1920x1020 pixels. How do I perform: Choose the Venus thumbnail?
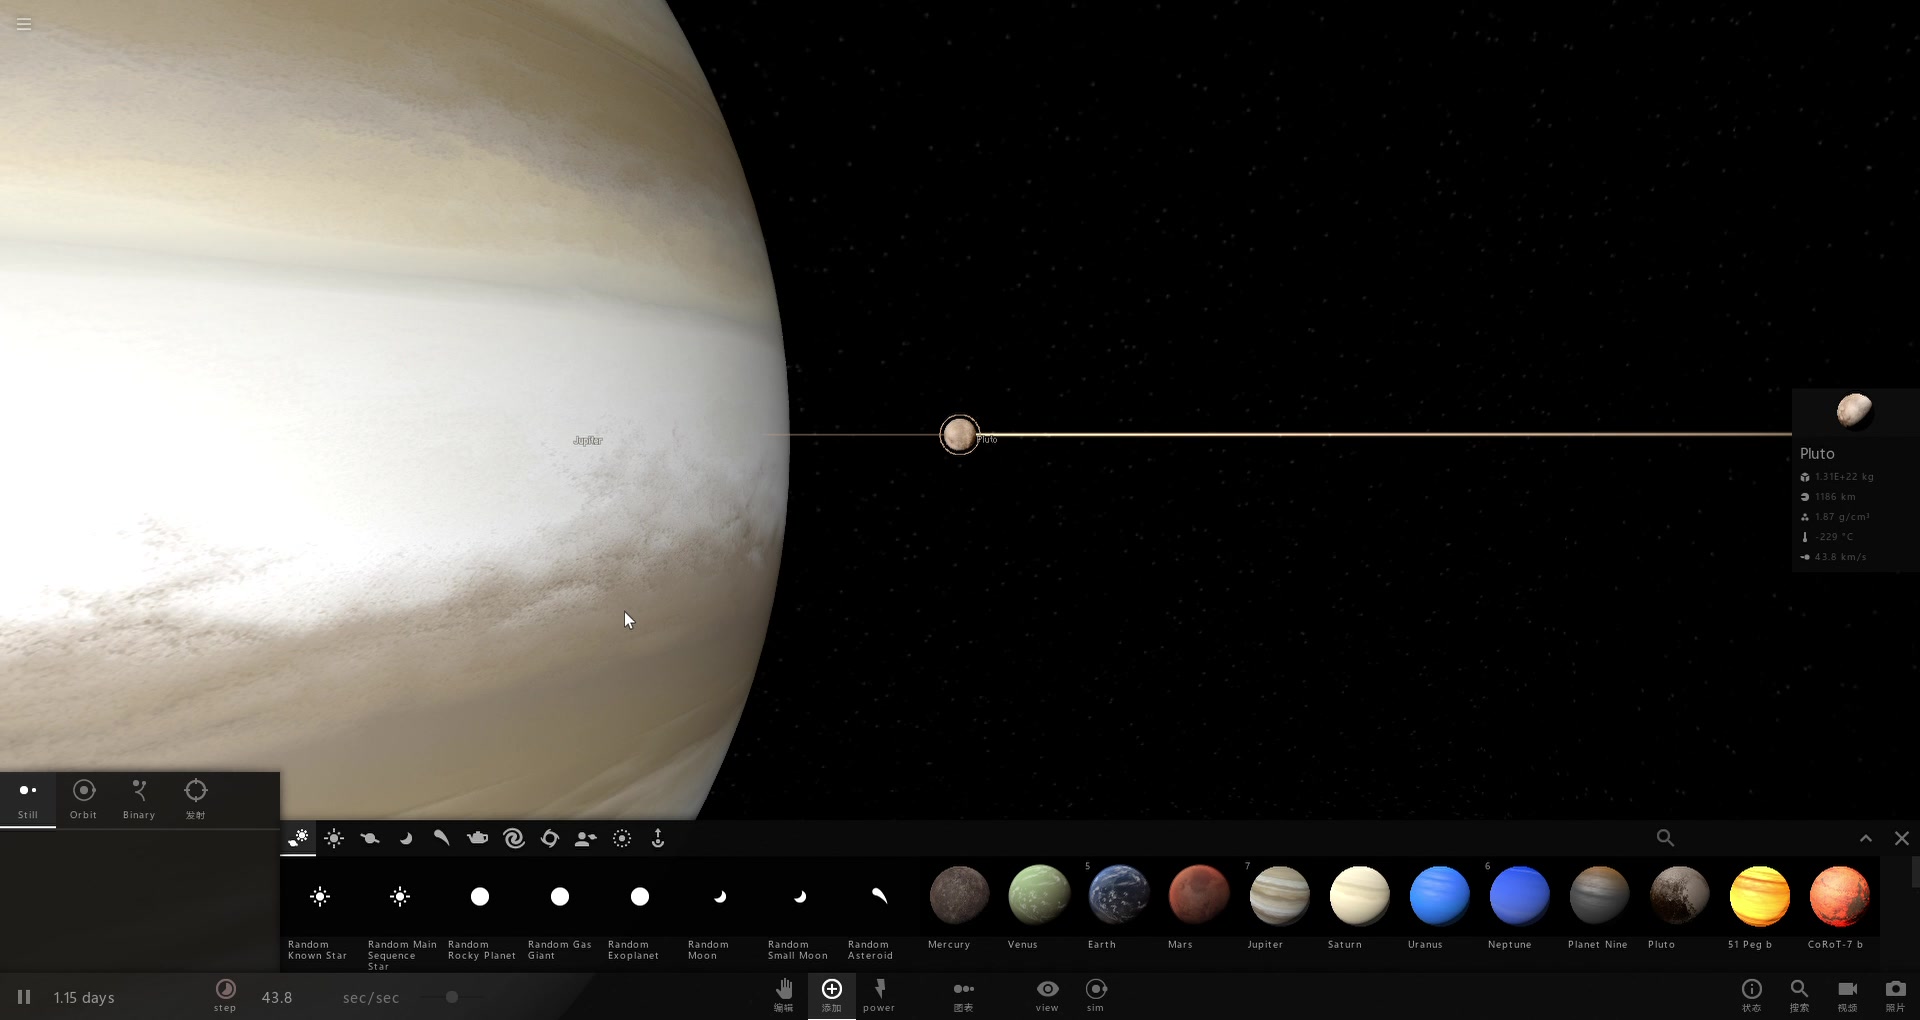pyautogui.click(x=1039, y=895)
